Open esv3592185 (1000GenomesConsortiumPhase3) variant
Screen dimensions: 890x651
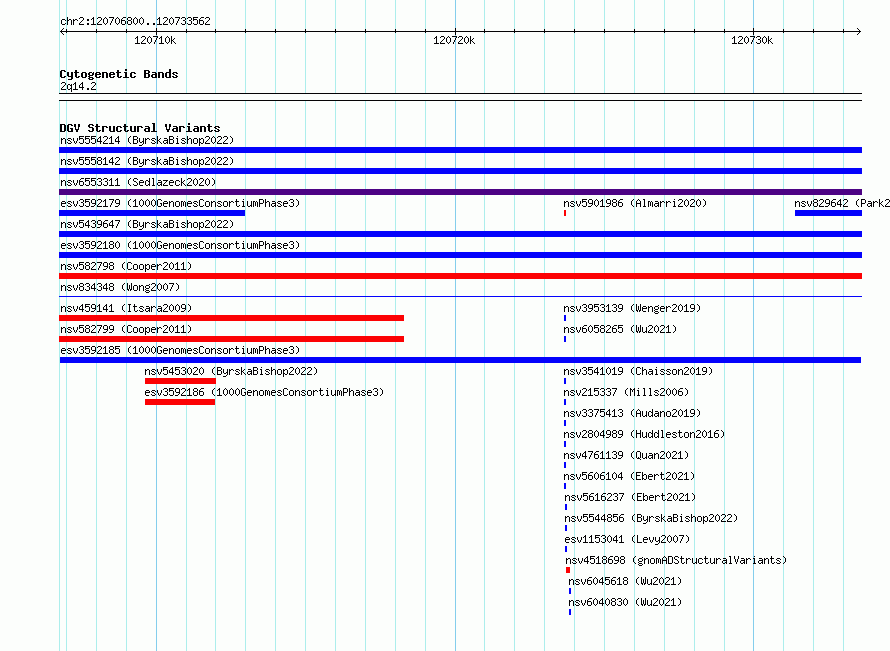180,350
